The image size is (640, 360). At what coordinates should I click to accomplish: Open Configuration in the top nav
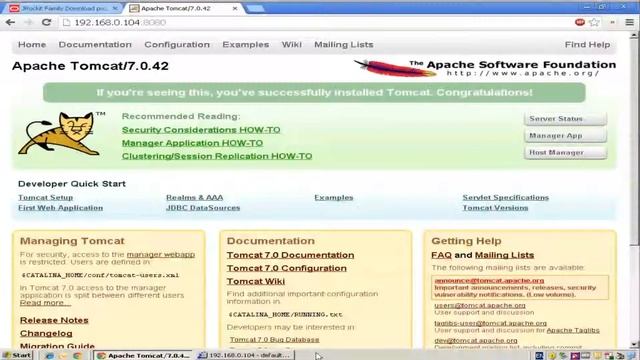point(177,44)
